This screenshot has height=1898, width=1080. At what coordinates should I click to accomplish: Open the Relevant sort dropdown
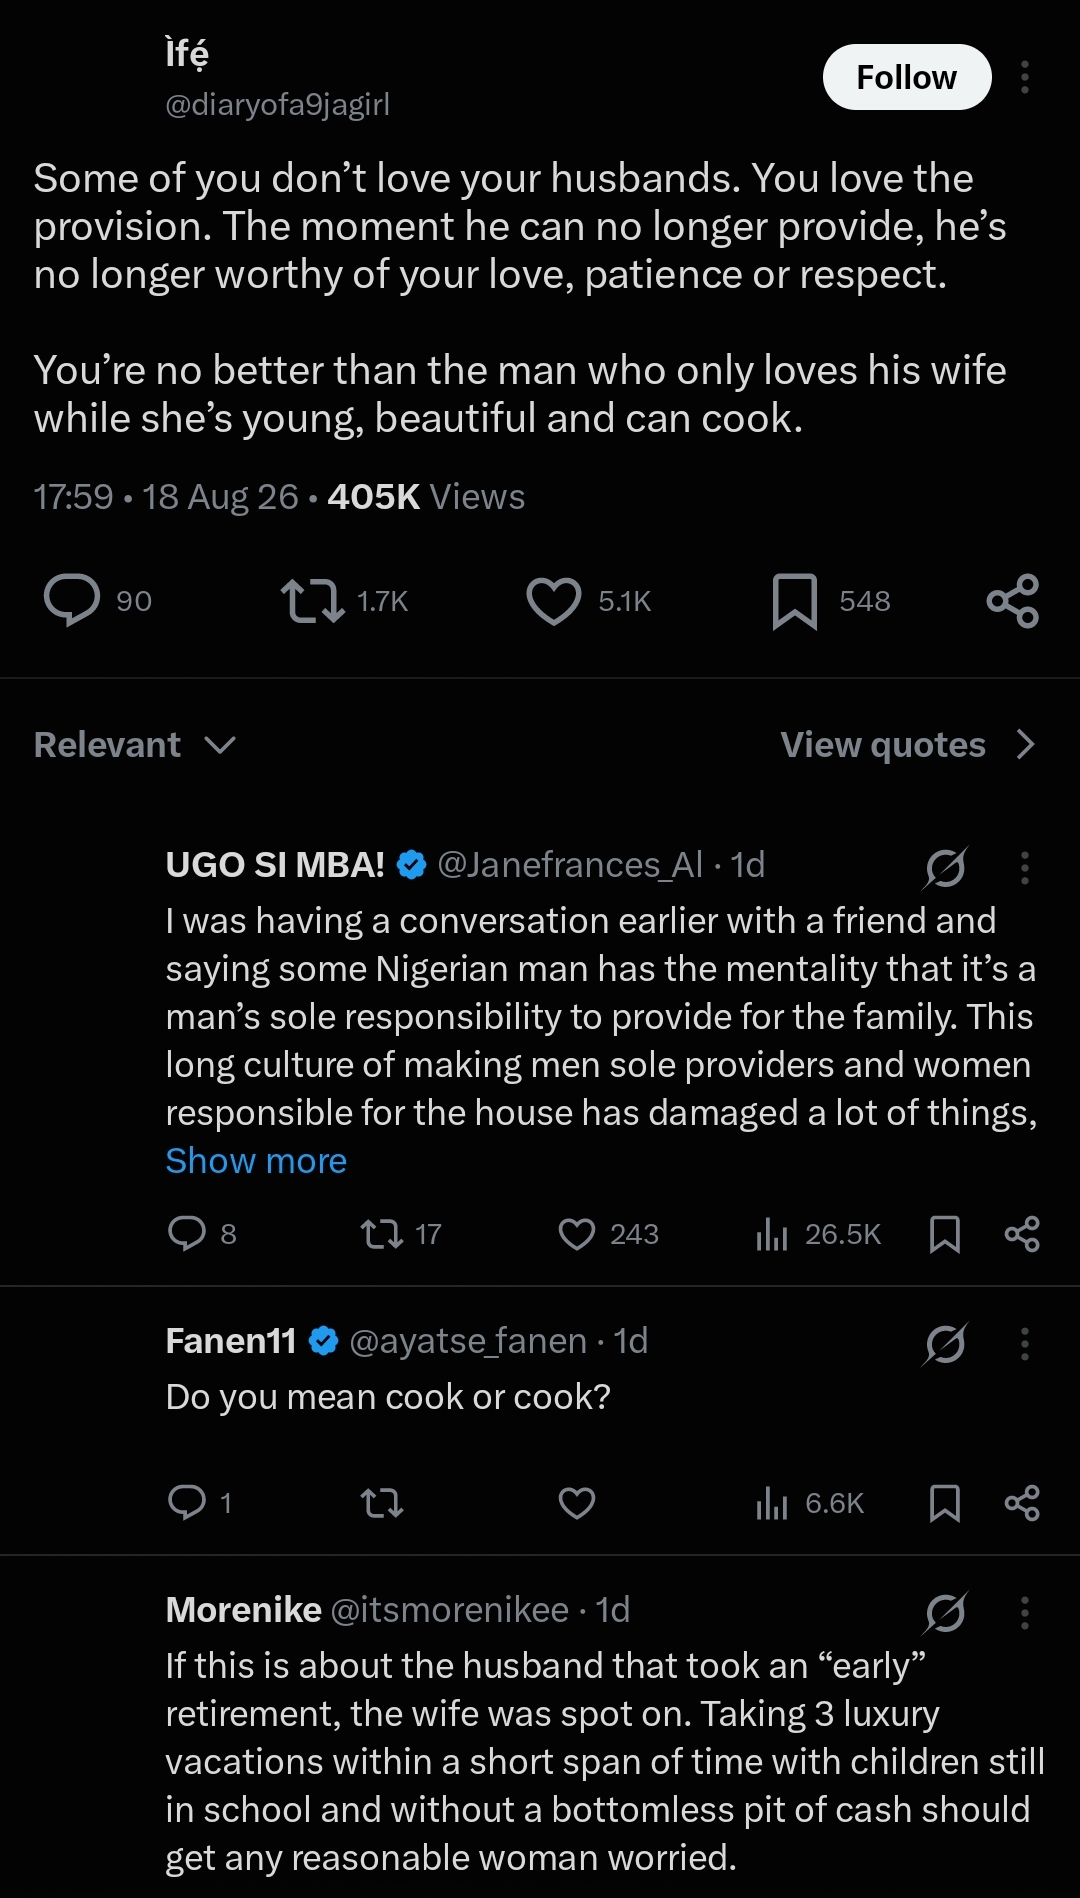click(135, 745)
